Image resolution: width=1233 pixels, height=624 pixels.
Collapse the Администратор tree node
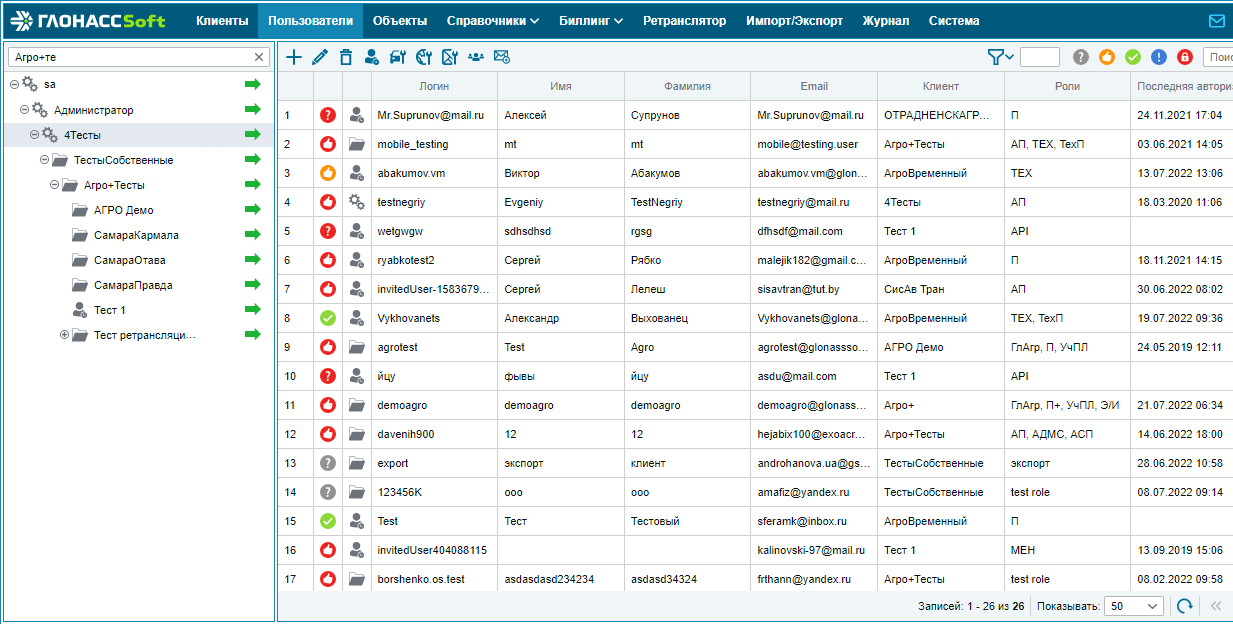pyautogui.click(x=24, y=109)
